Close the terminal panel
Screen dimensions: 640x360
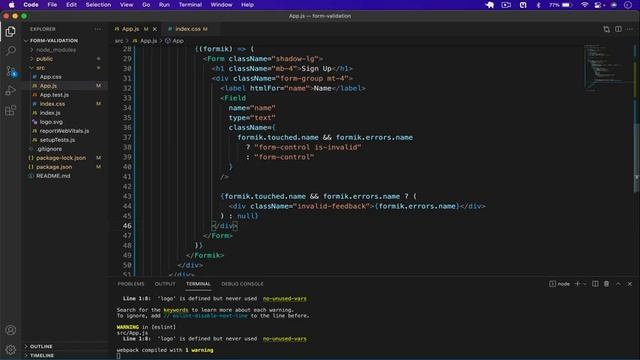click(x=630, y=284)
